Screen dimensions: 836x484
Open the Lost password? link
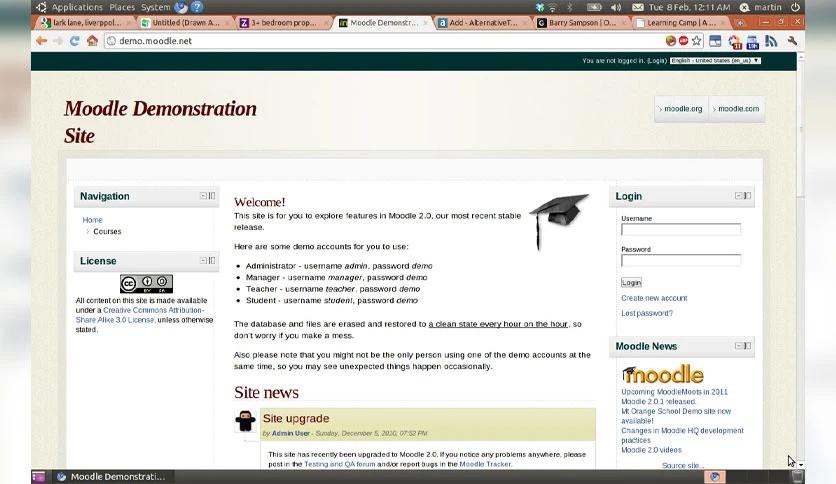[647, 313]
